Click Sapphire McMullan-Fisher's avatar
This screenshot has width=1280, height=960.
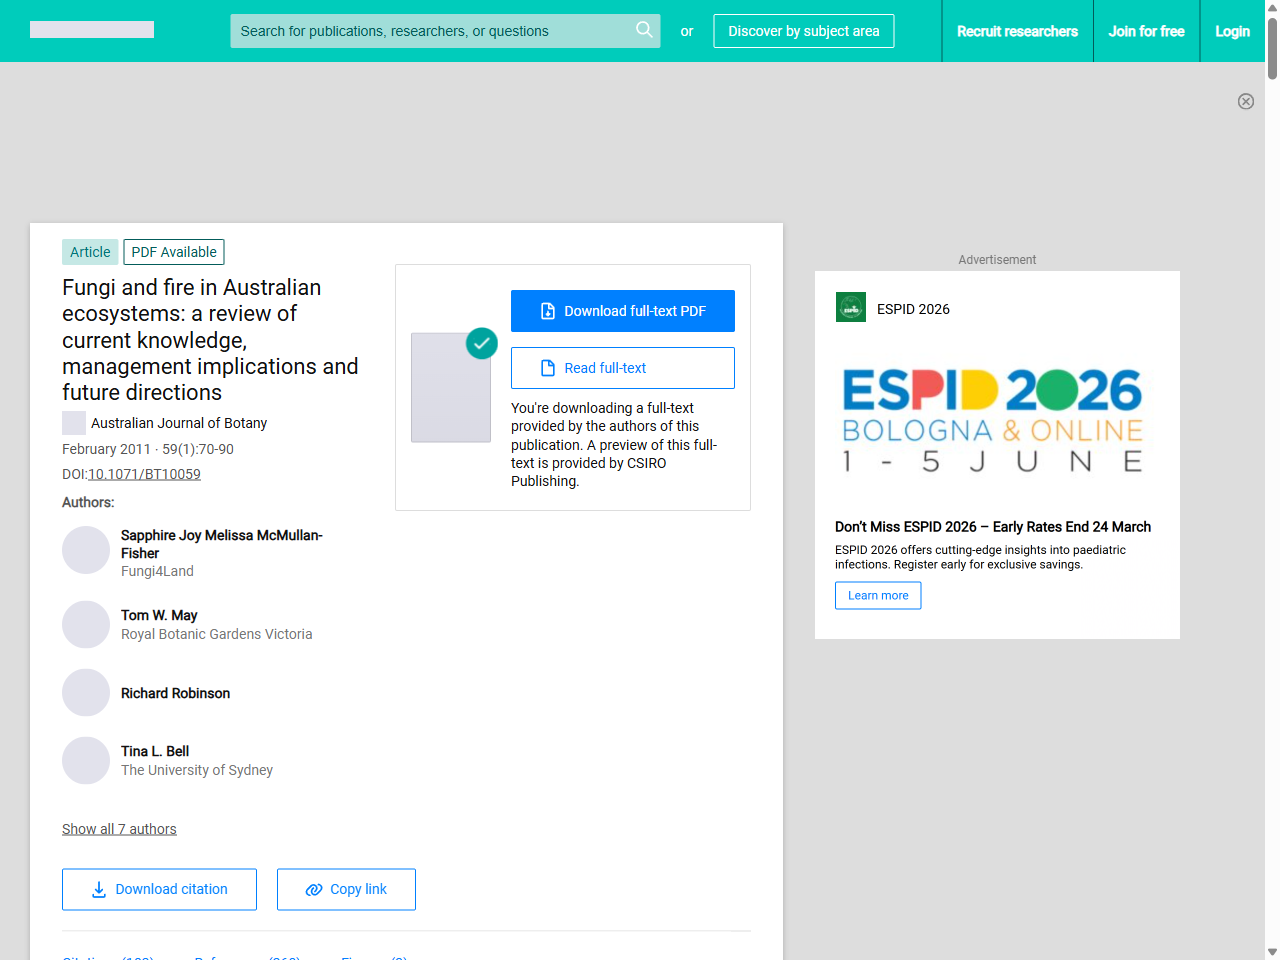click(86, 550)
